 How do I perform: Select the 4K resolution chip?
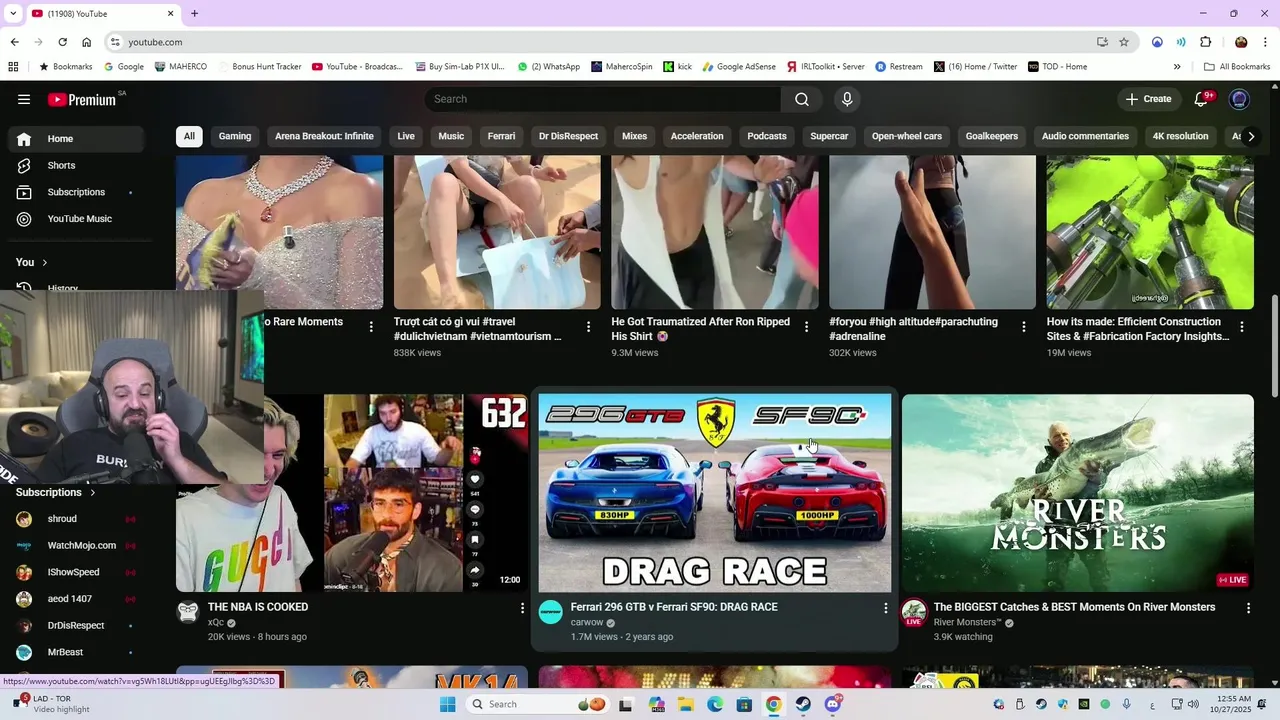tap(1180, 136)
